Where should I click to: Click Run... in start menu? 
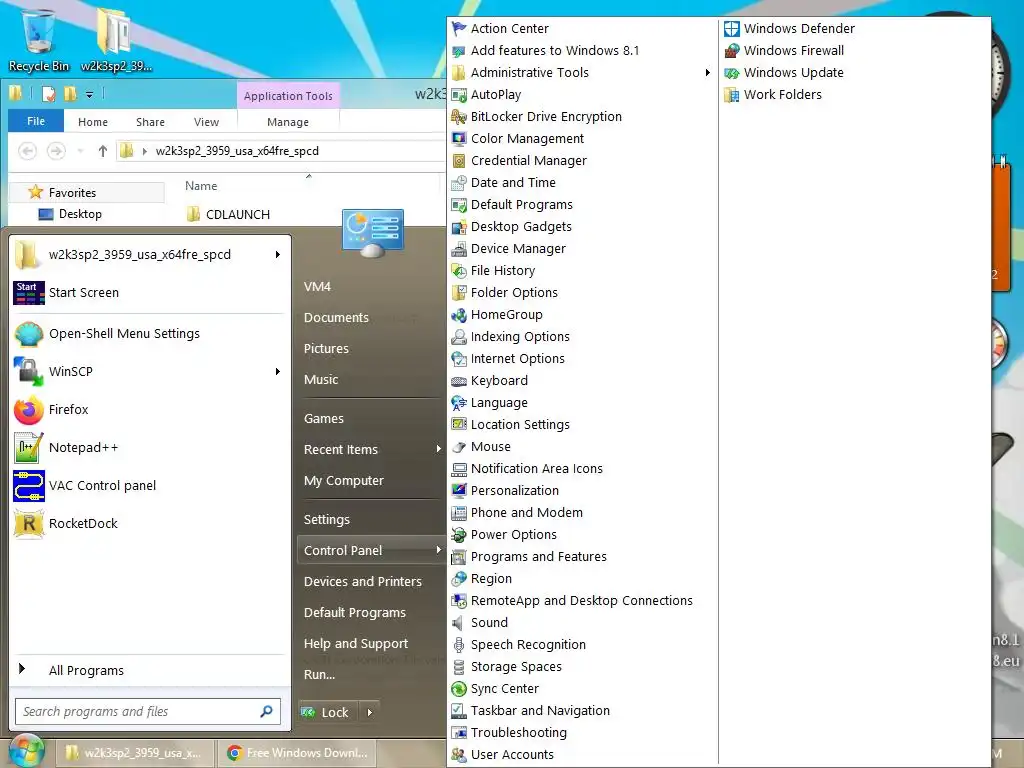[319, 675]
